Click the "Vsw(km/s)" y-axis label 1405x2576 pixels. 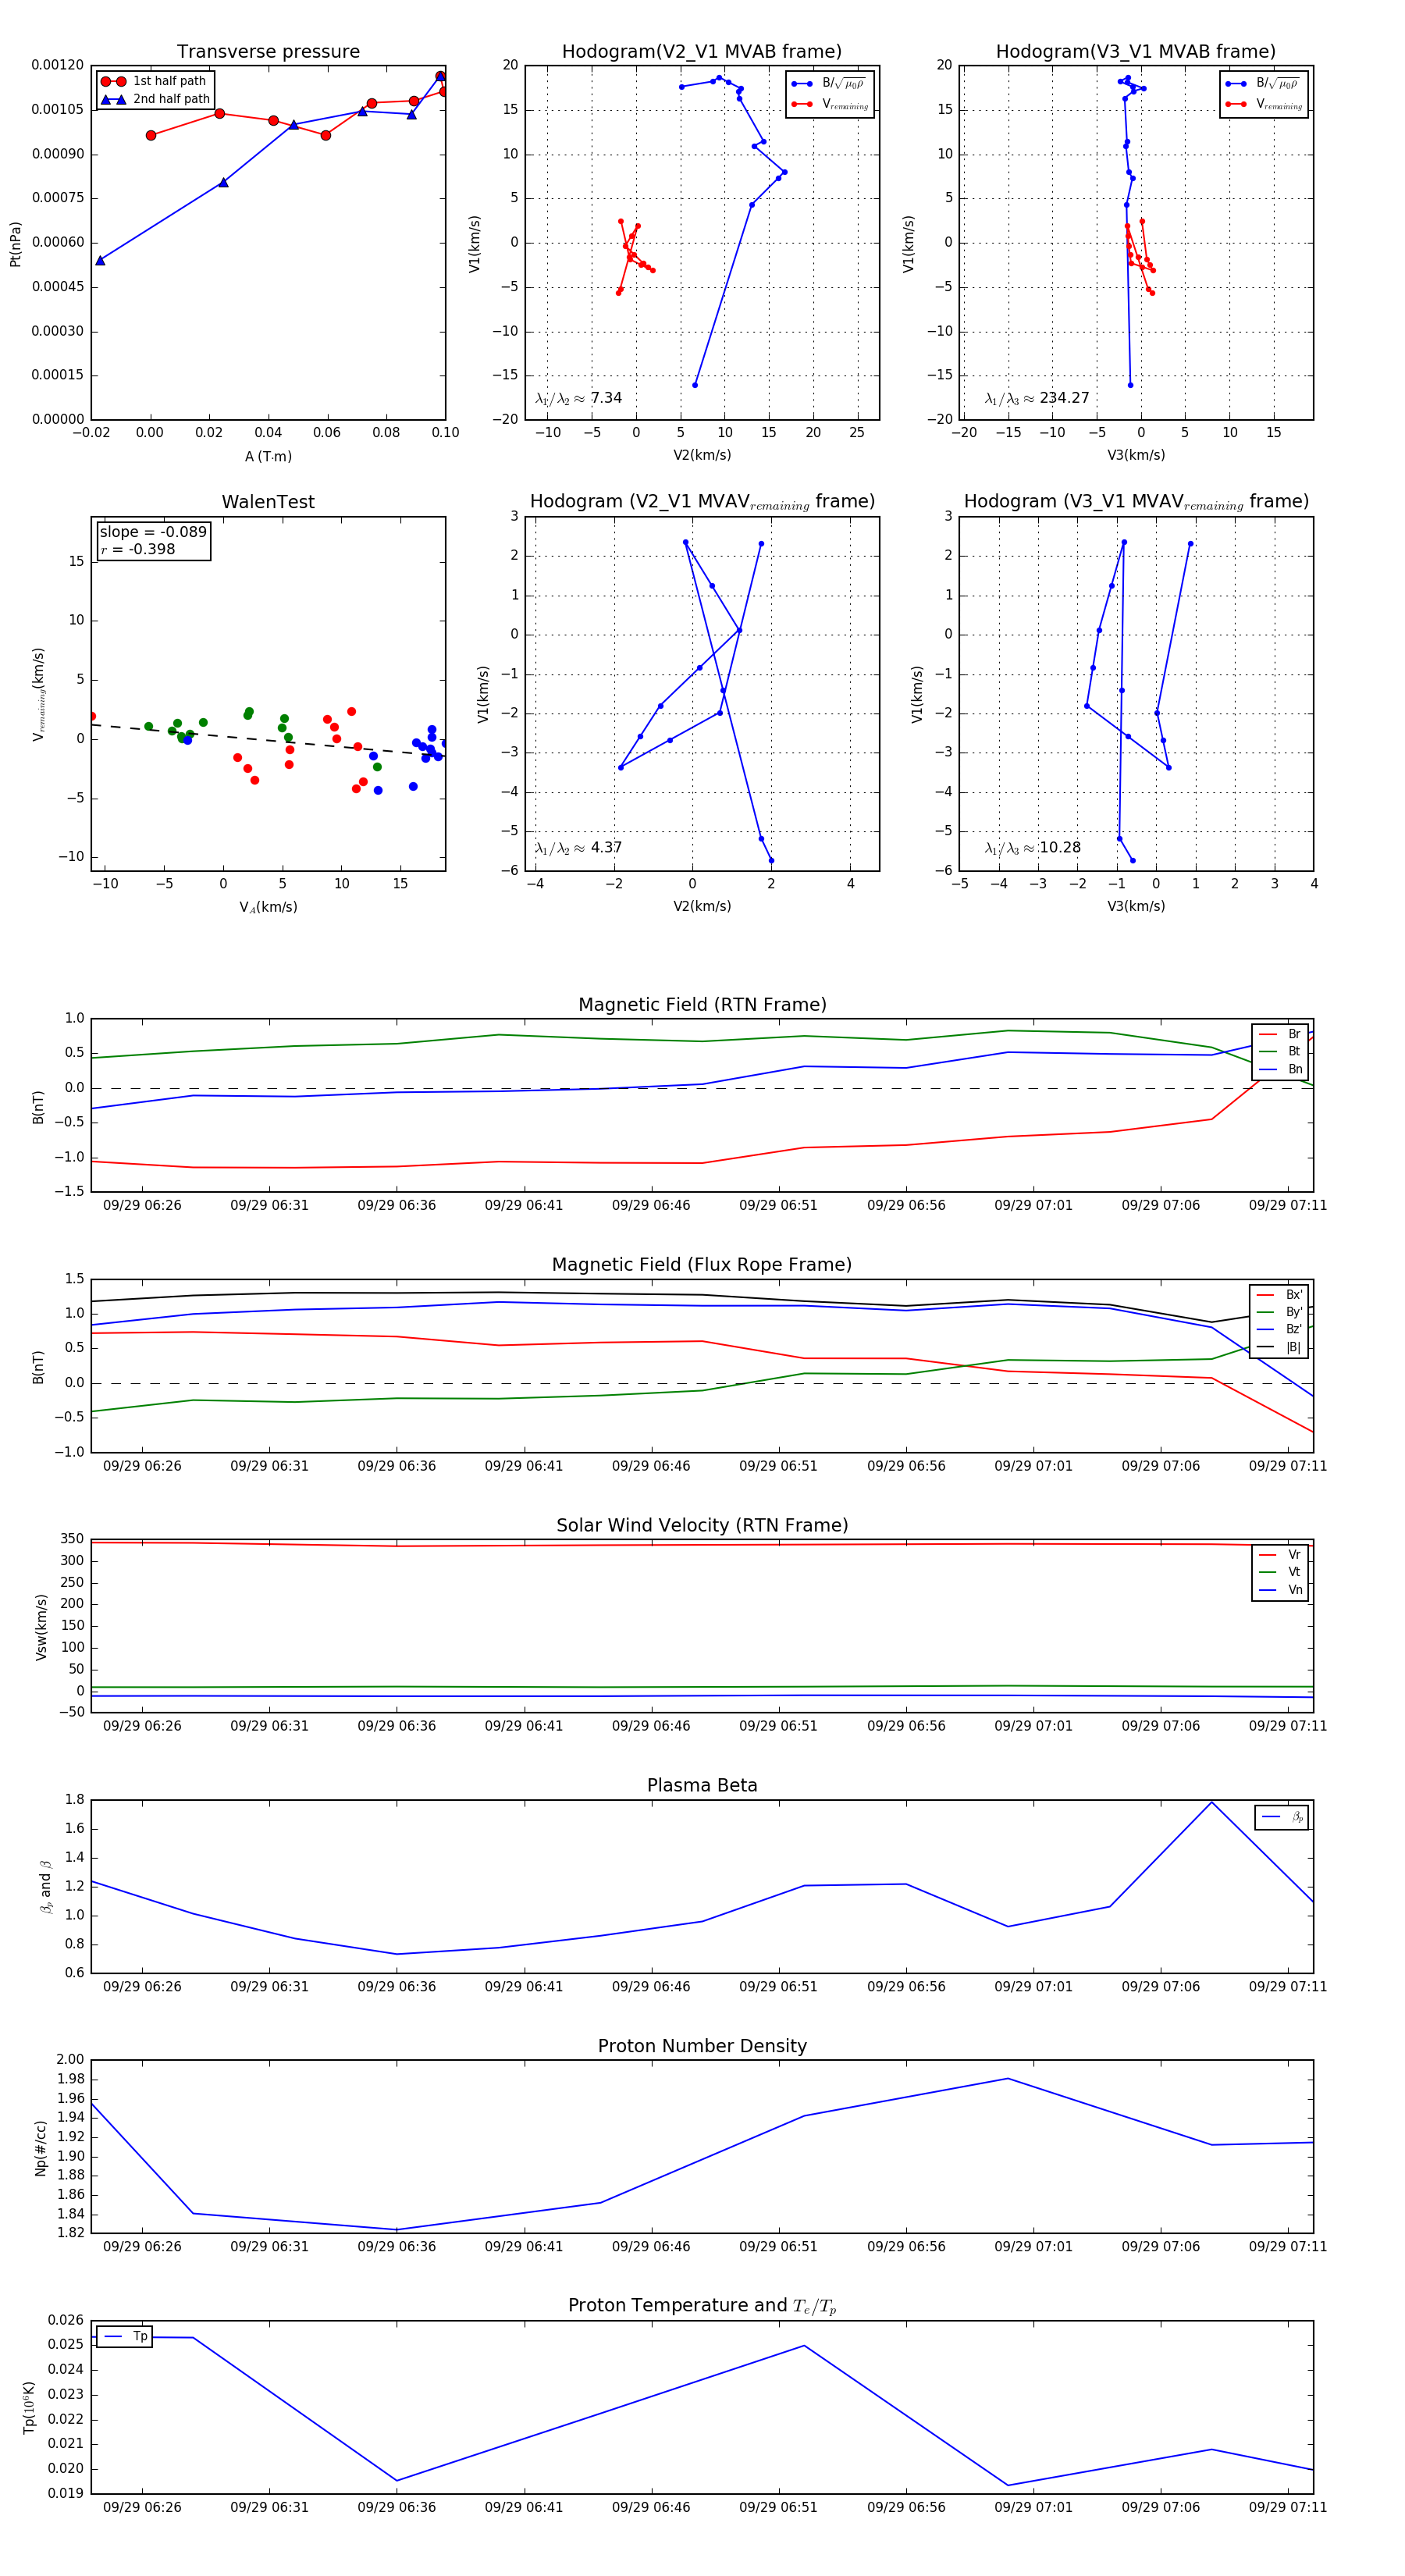[x=41, y=1627]
